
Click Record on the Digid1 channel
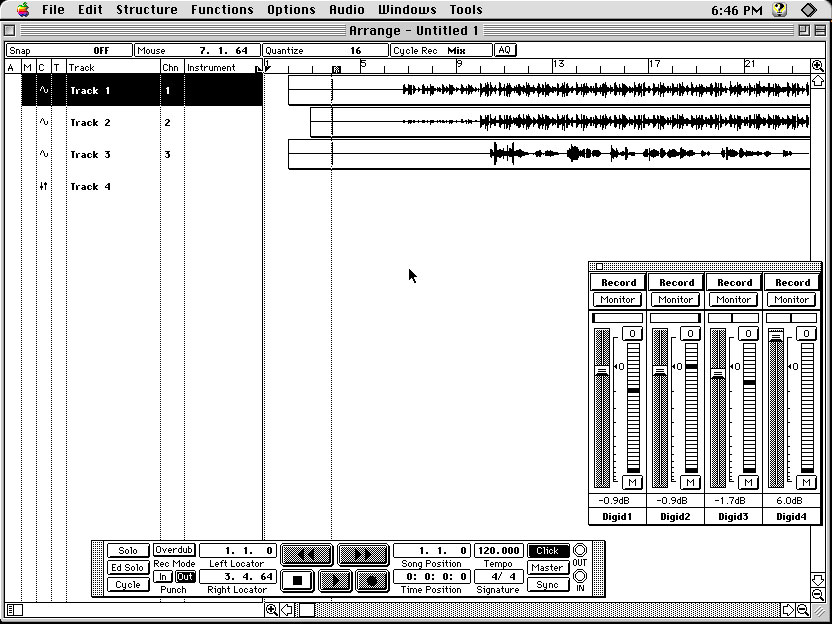click(618, 282)
